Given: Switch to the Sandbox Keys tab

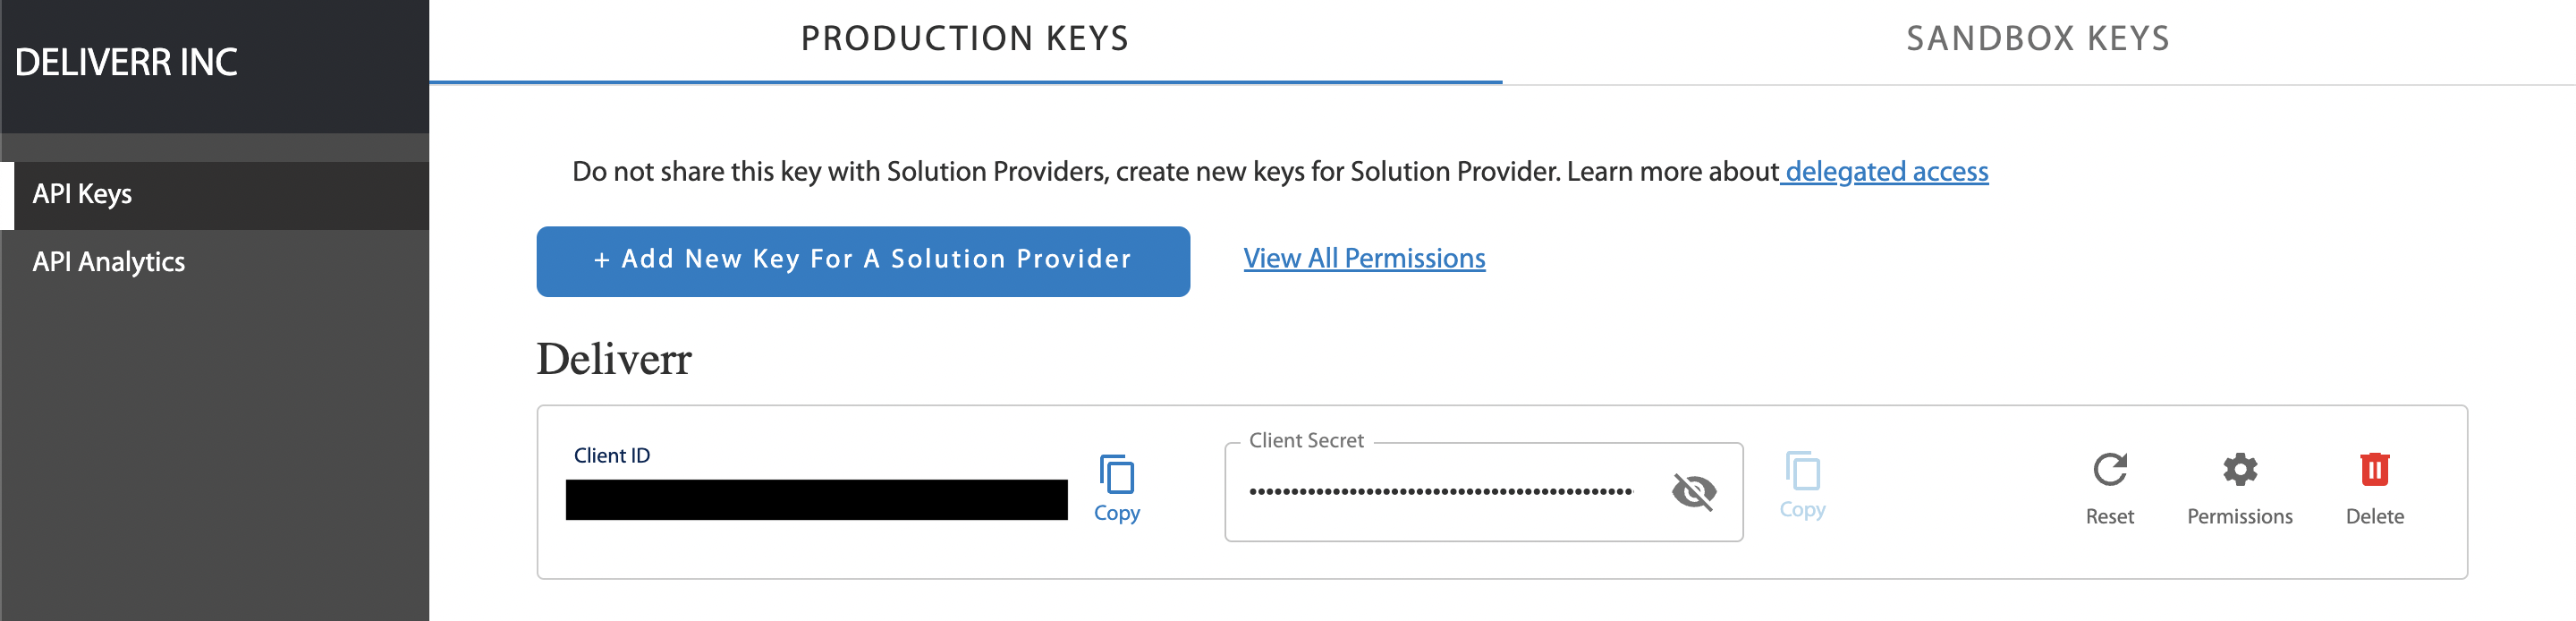Looking at the screenshot, I should (x=2038, y=39).
